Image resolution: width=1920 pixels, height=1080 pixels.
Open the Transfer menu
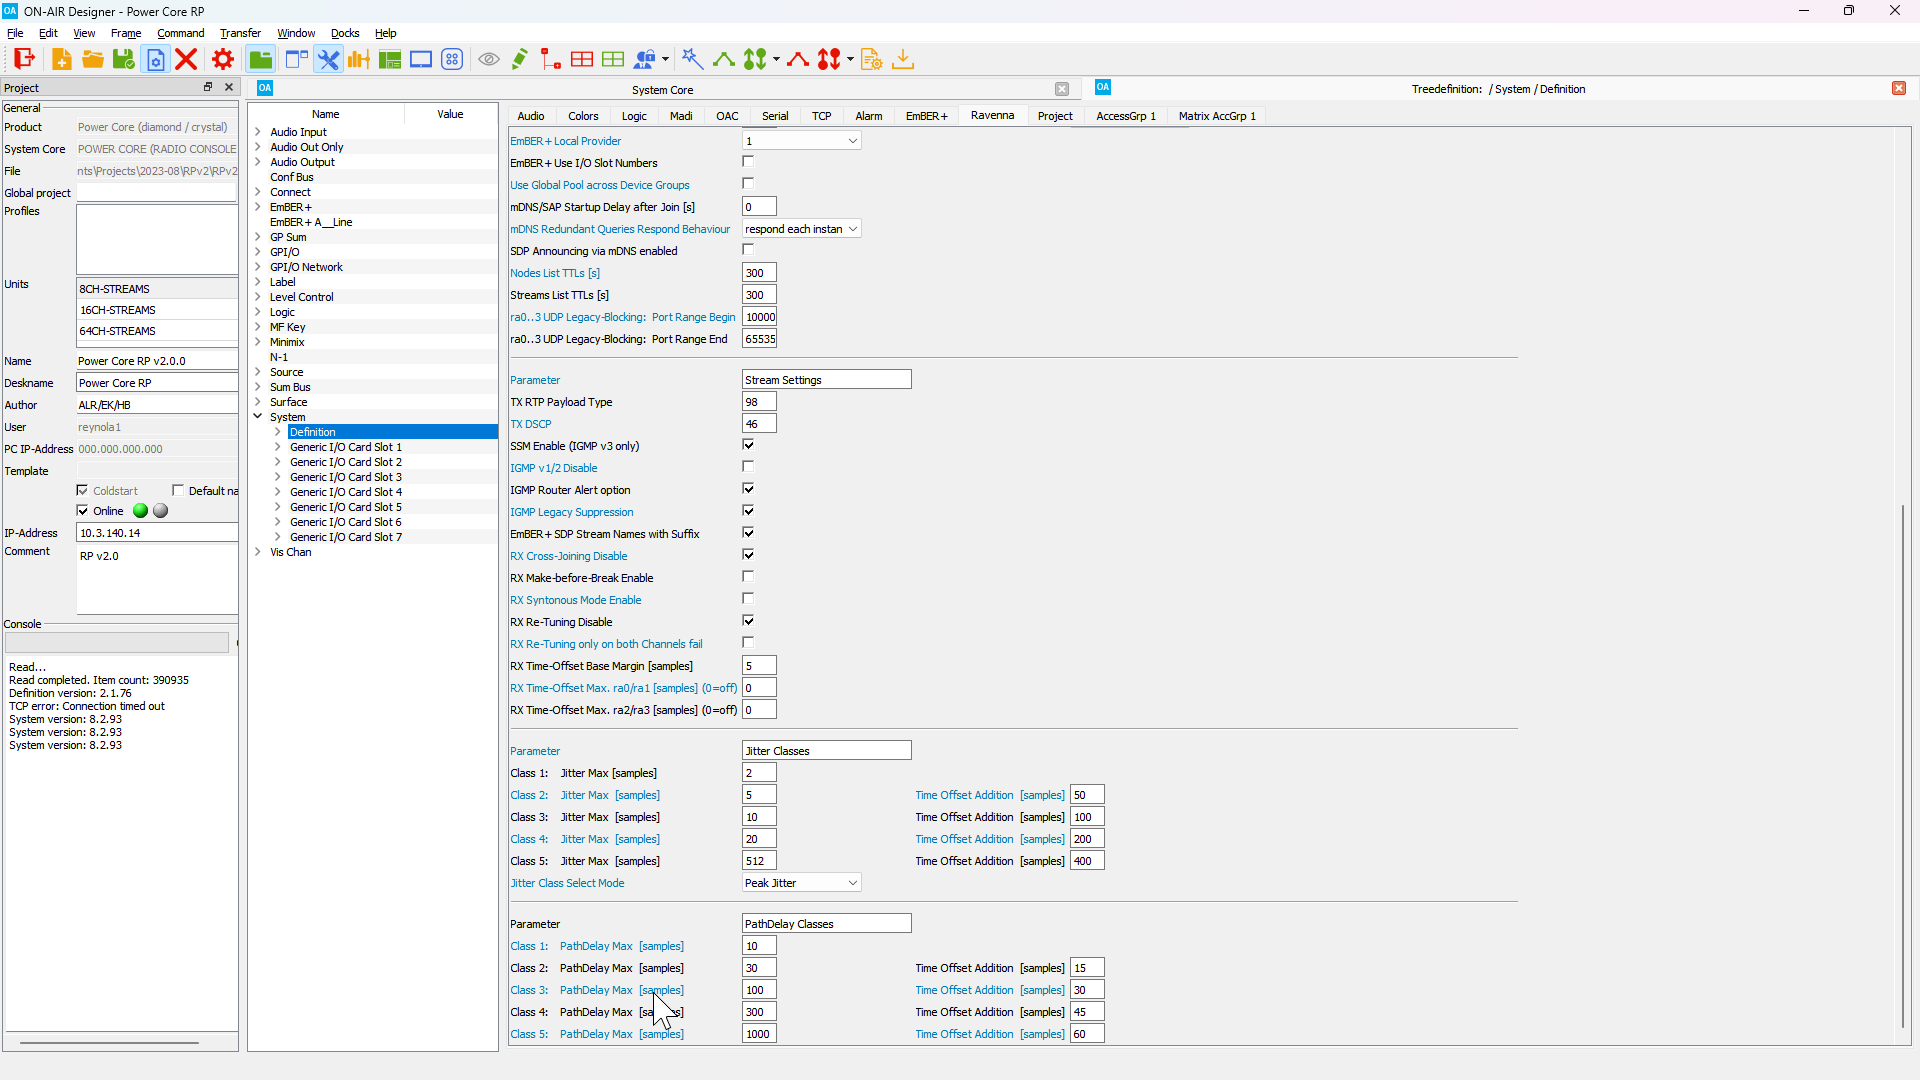(x=240, y=33)
